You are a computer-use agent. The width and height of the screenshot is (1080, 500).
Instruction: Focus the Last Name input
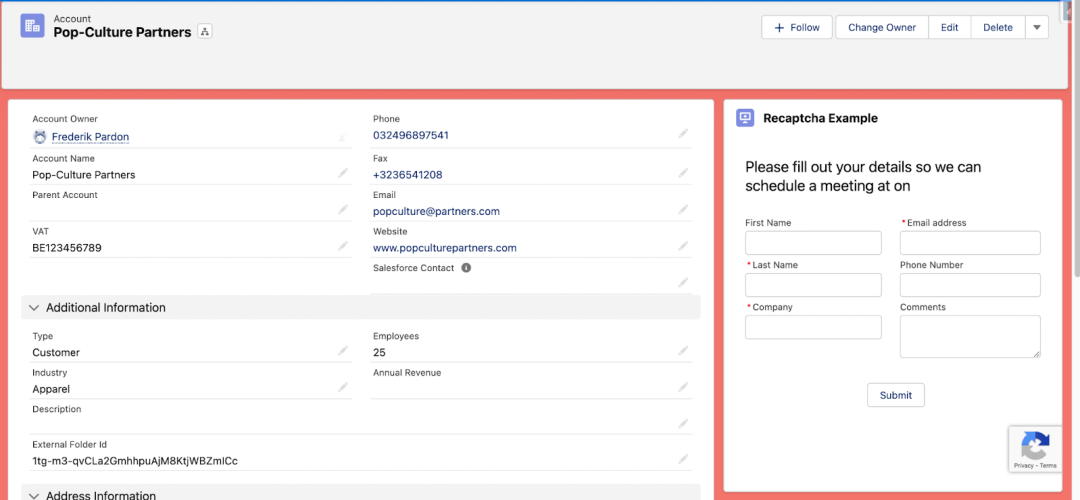[x=813, y=285]
